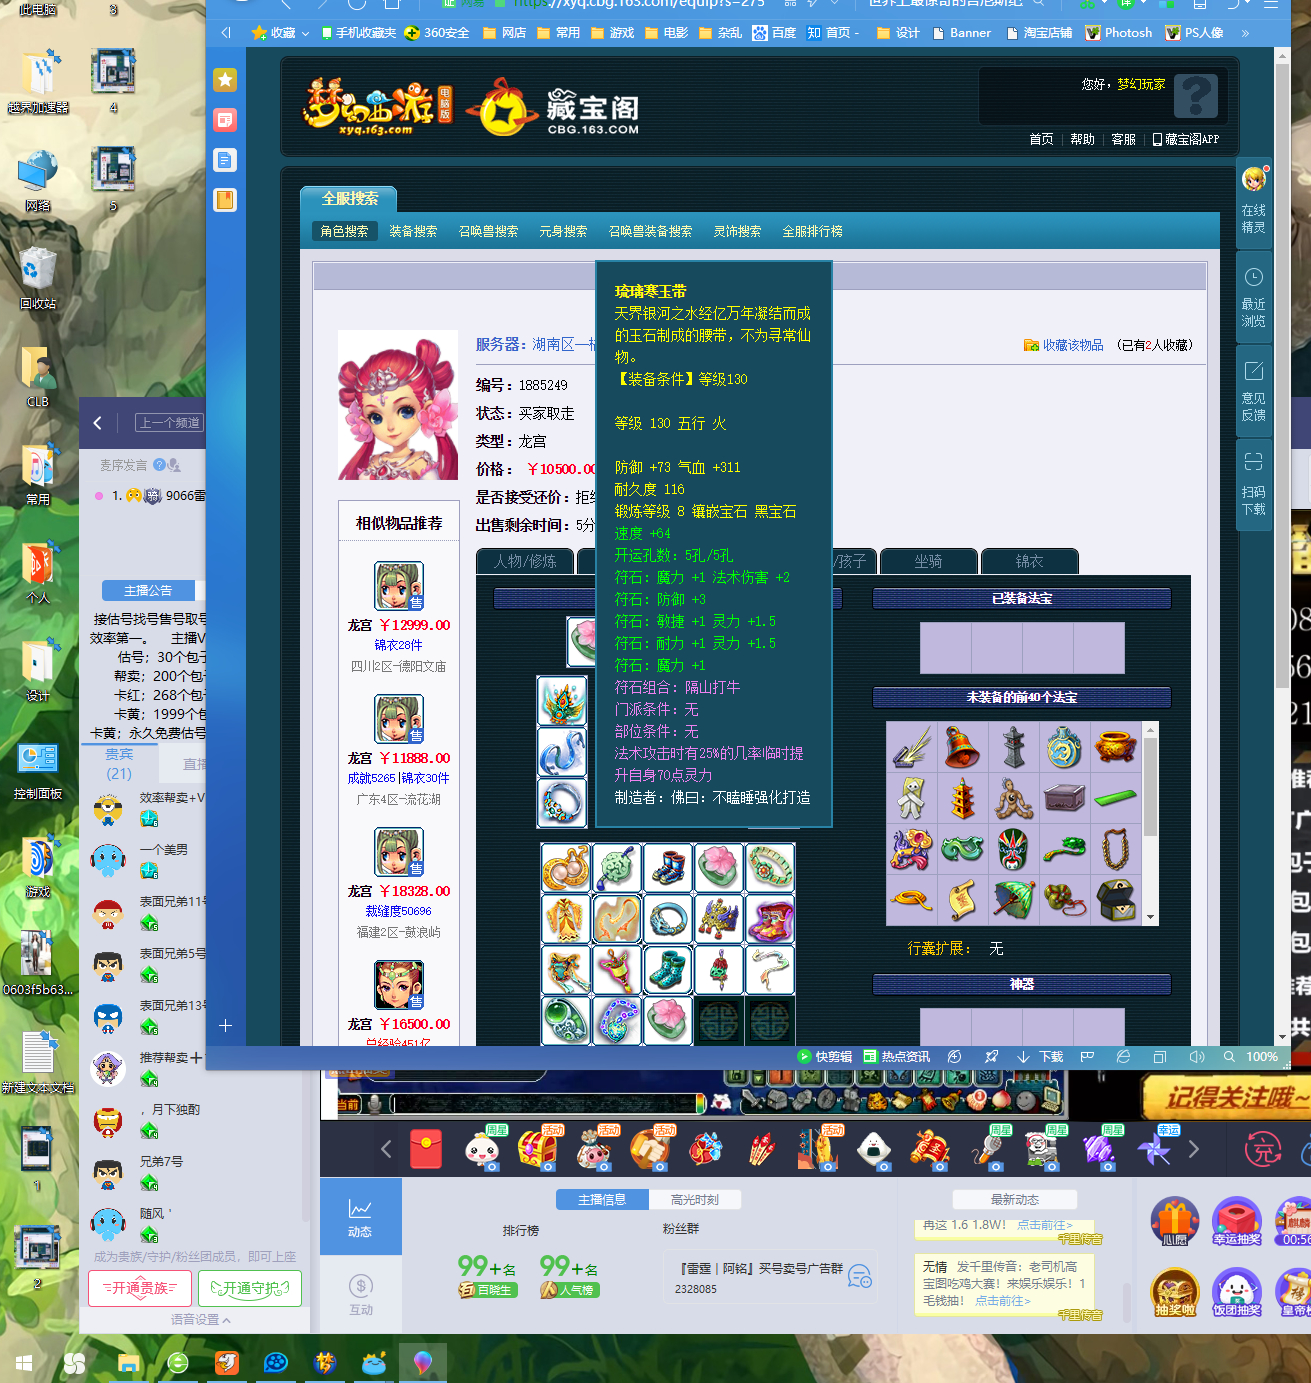This screenshot has width=1311, height=1383.
Task: Click the character portrait image
Action: [398, 405]
